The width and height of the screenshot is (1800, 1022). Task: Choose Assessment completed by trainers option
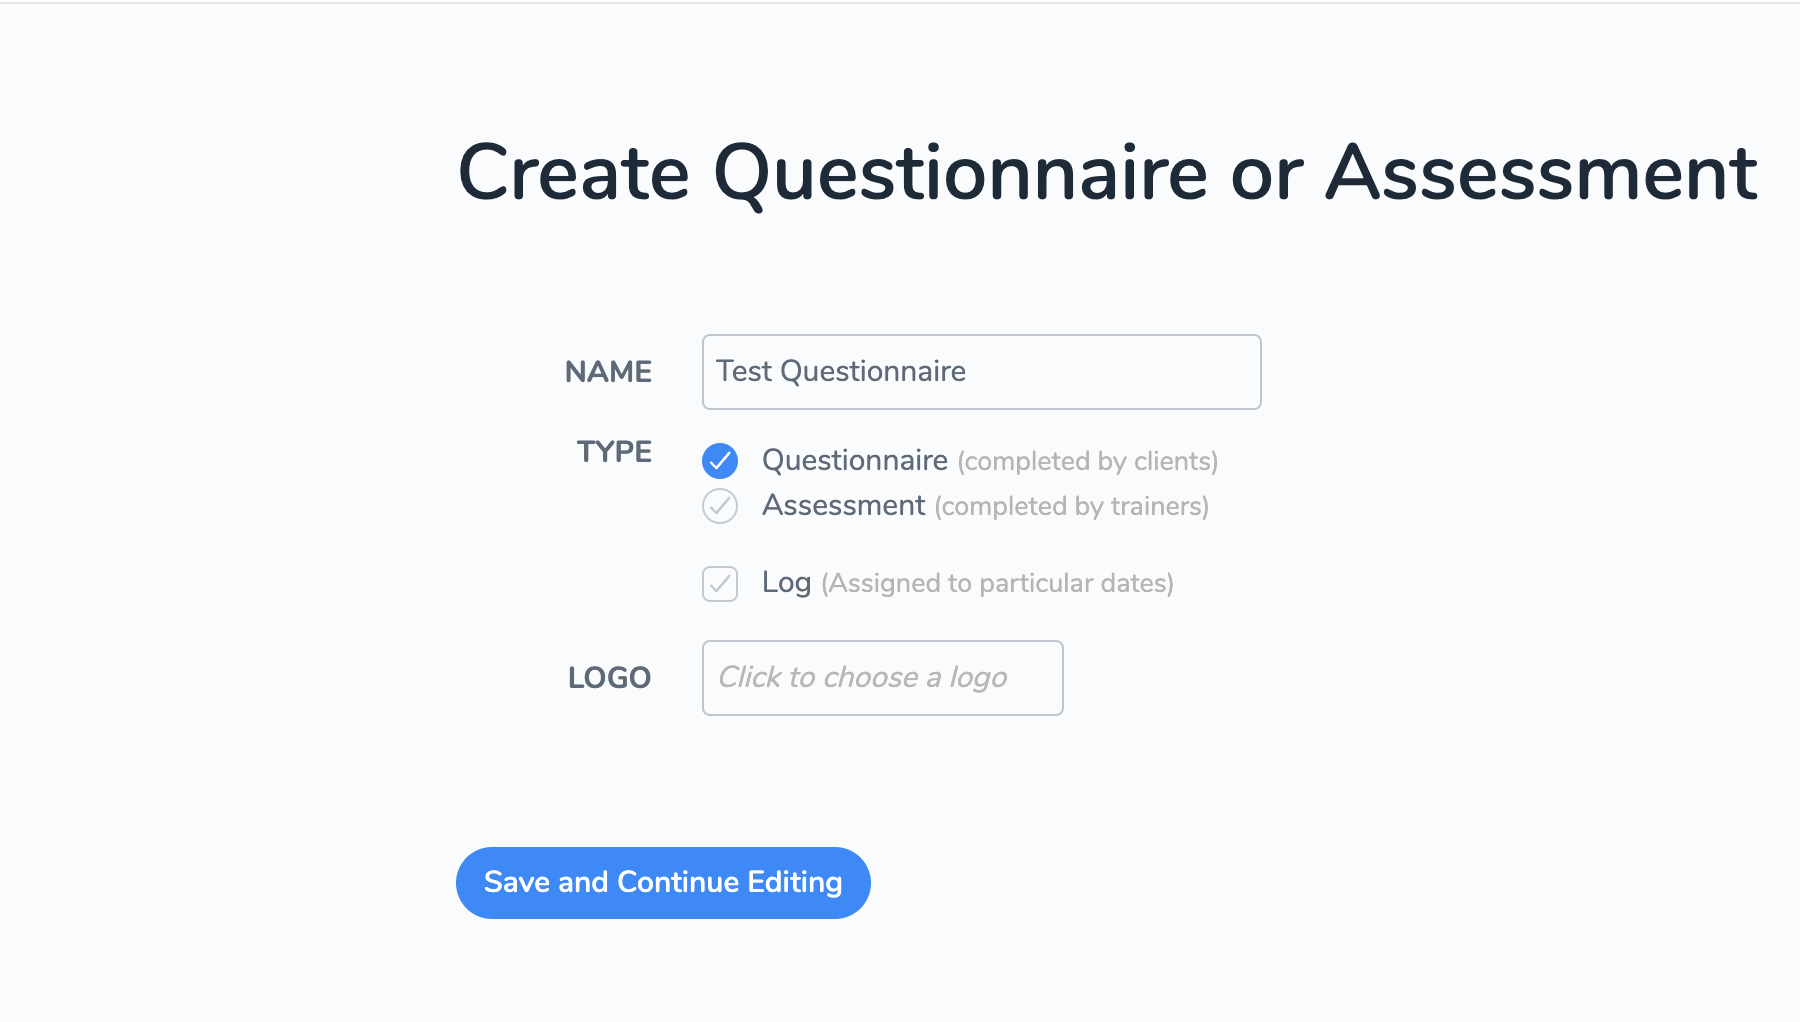719,507
